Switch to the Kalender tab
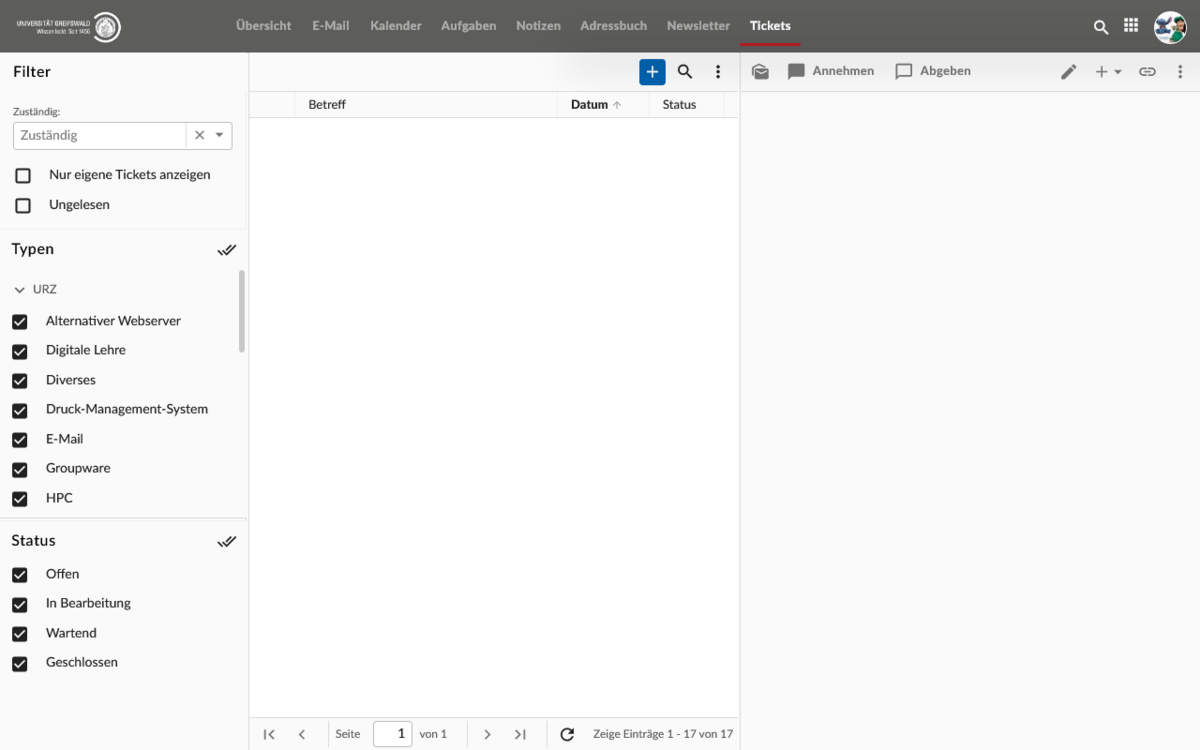 pyautogui.click(x=395, y=26)
